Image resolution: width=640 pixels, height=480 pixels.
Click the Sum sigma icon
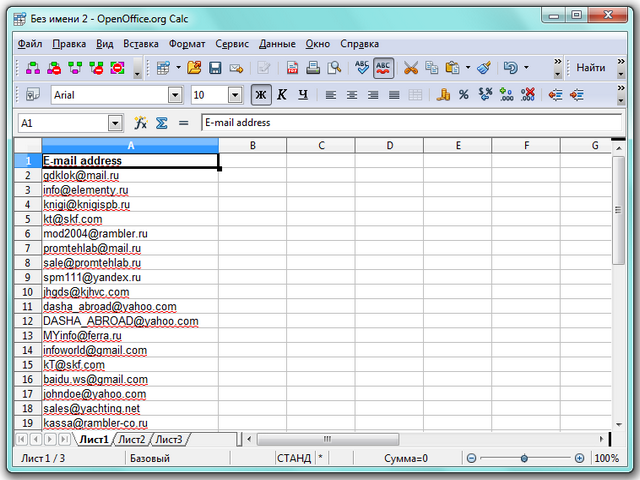point(162,122)
